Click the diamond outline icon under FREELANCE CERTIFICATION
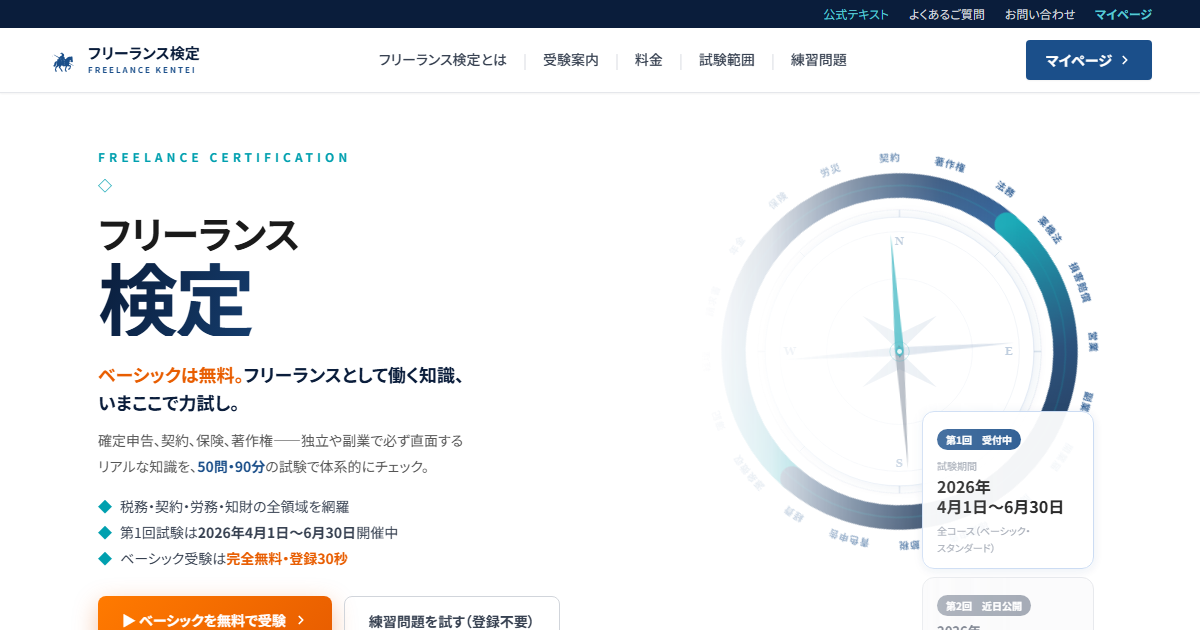Image resolution: width=1200 pixels, height=630 pixels. click(x=105, y=185)
